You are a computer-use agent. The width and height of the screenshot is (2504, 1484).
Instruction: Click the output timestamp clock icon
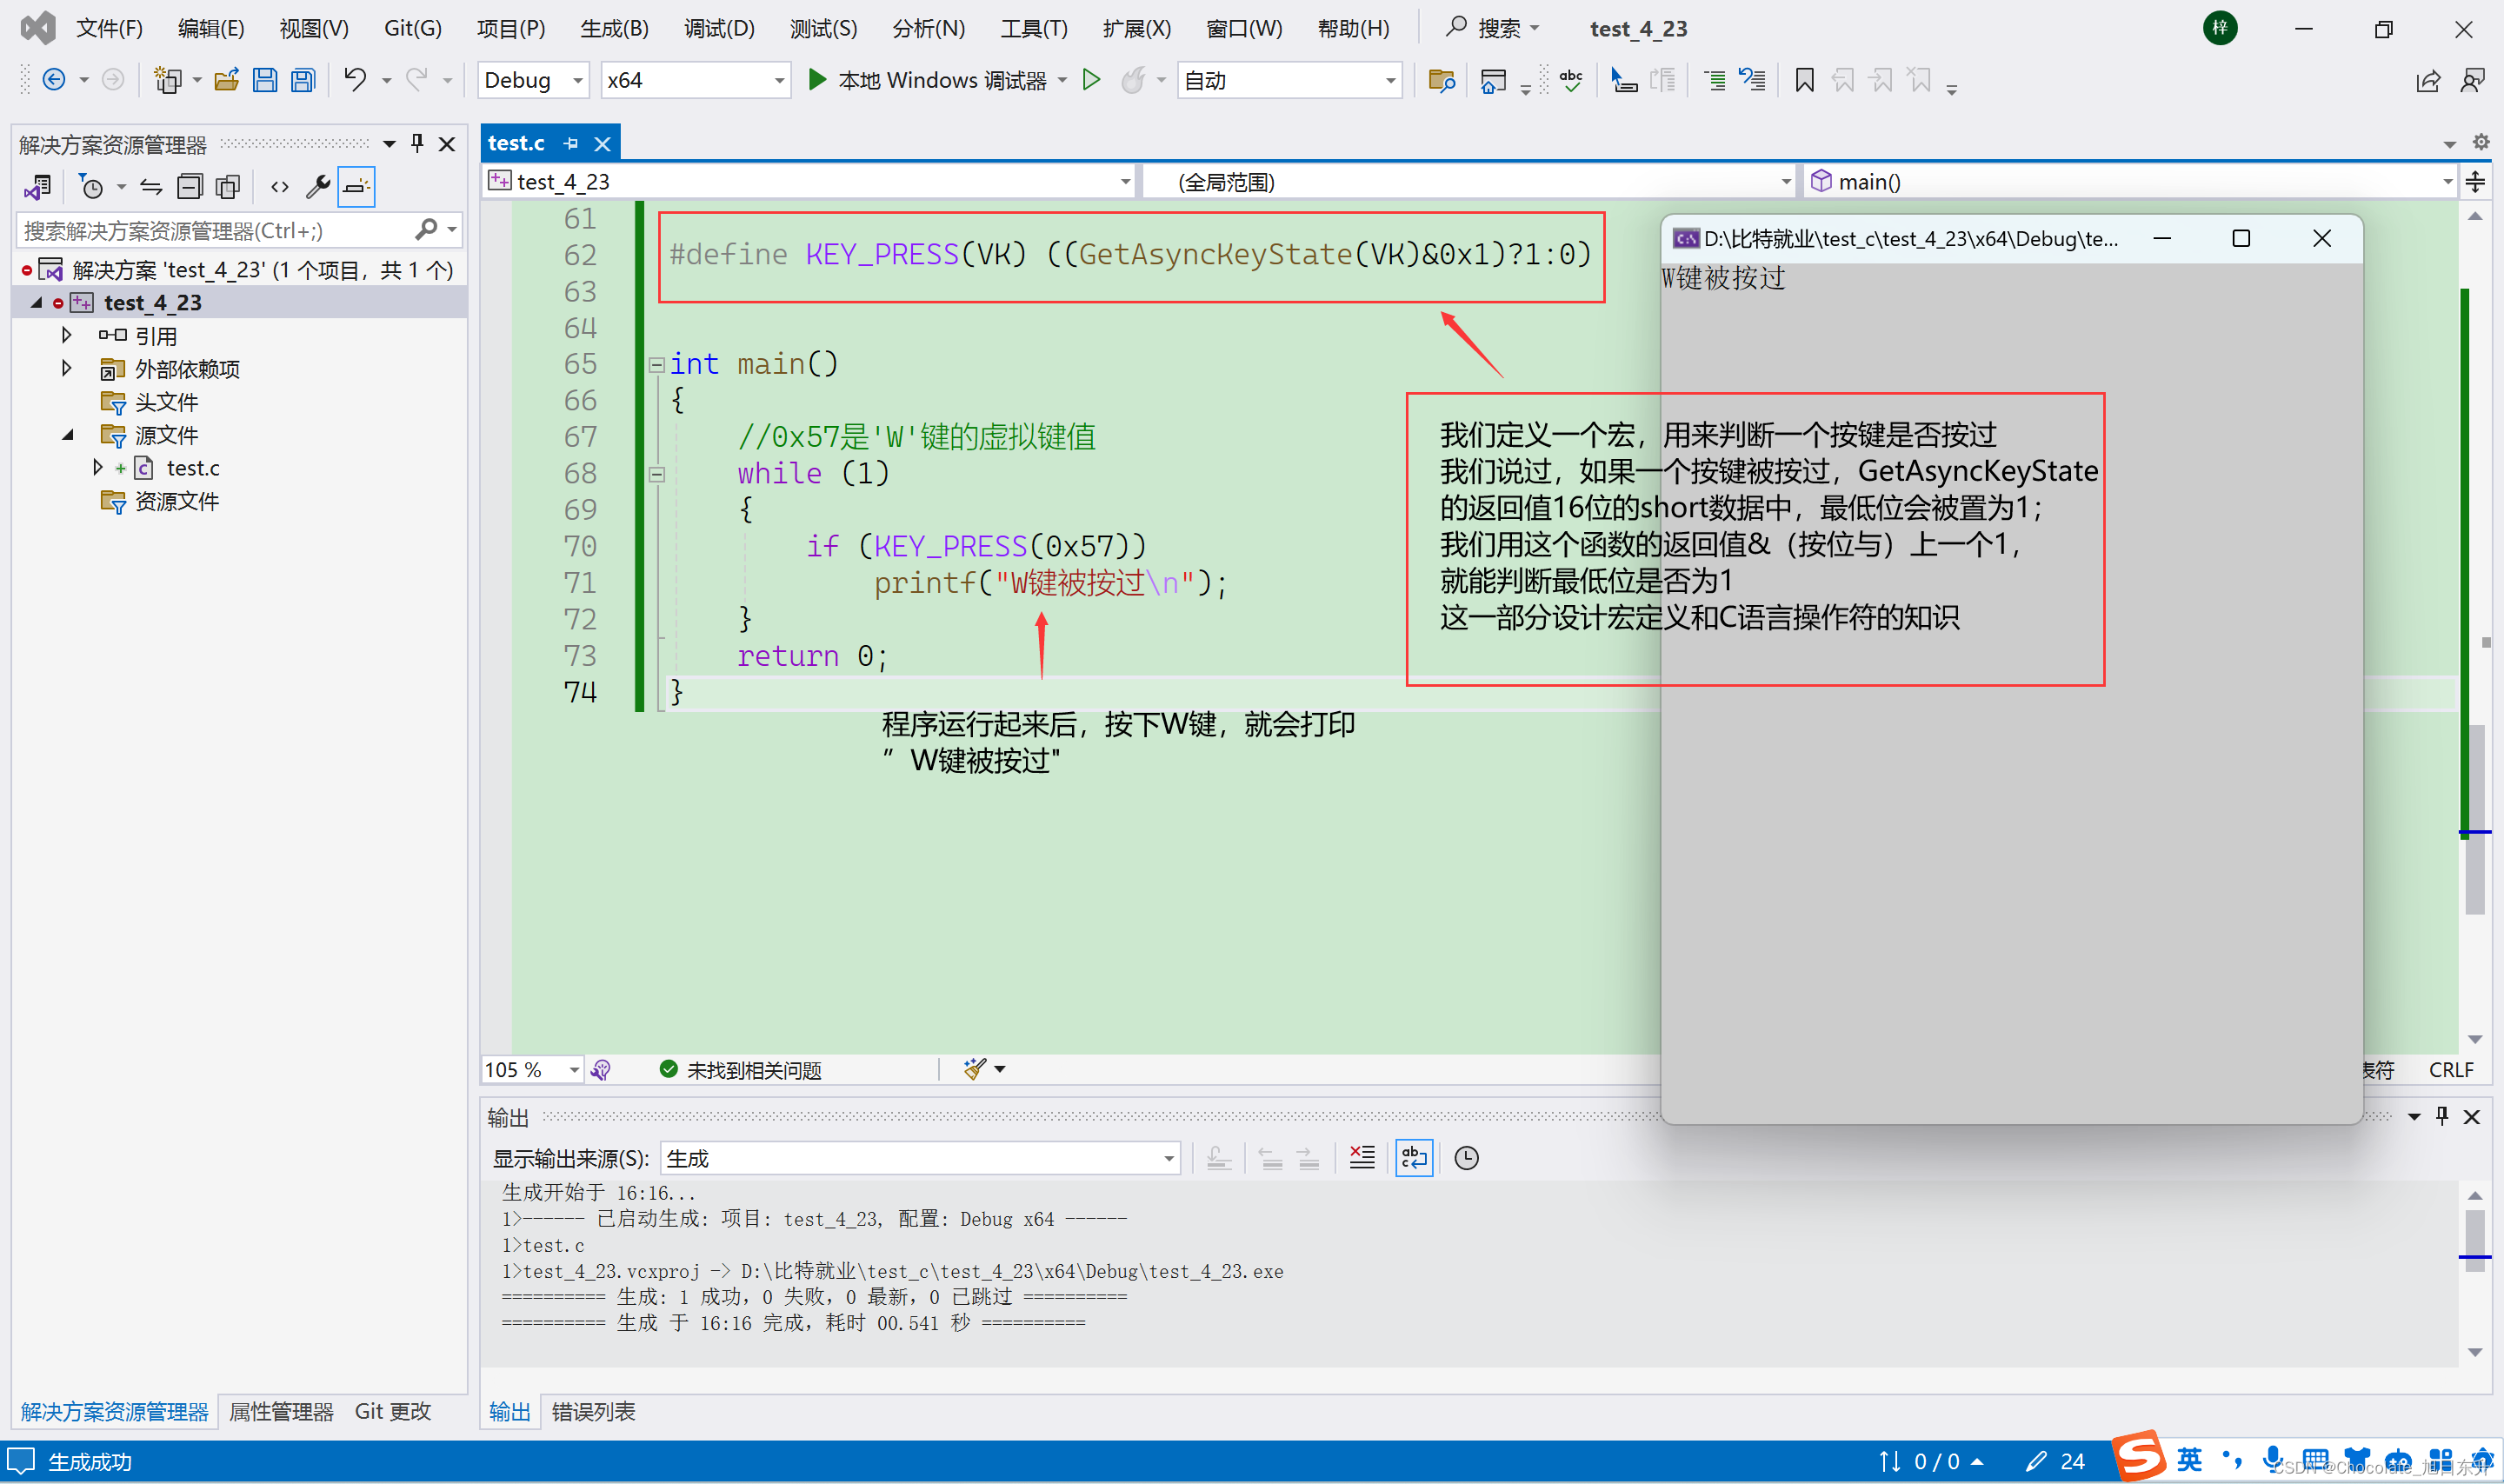pos(1466,1158)
